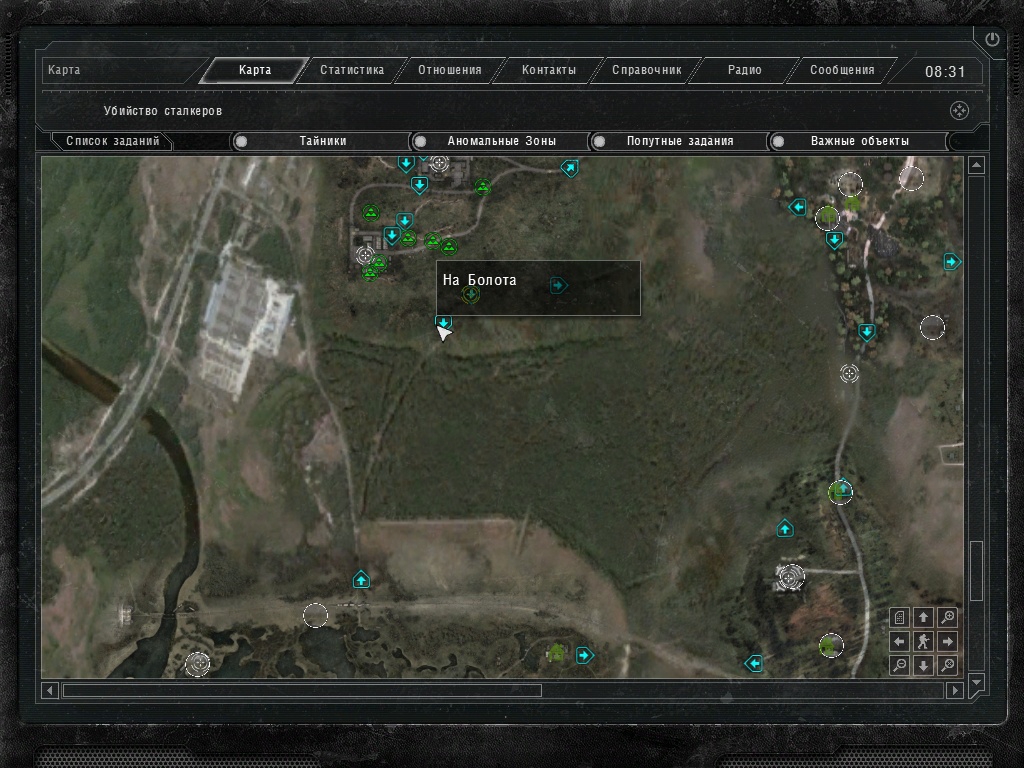Click the small crosshair marker on the eastern road

849,374
